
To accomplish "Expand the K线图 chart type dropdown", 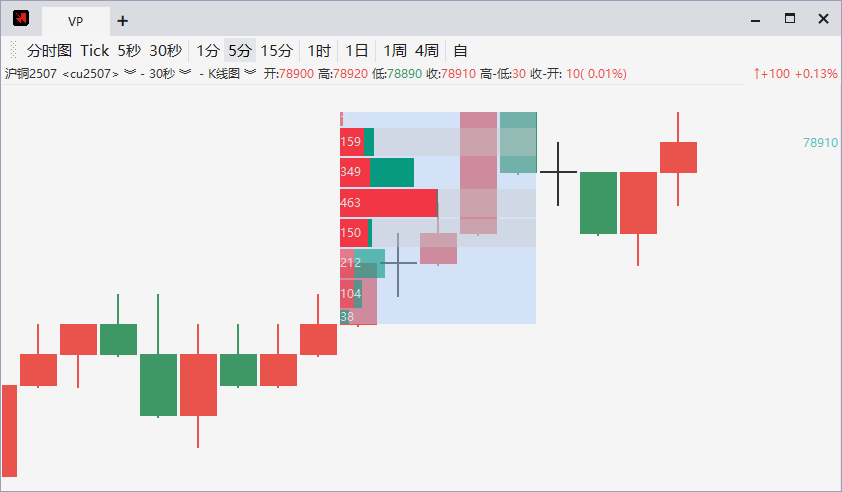I will [249, 73].
